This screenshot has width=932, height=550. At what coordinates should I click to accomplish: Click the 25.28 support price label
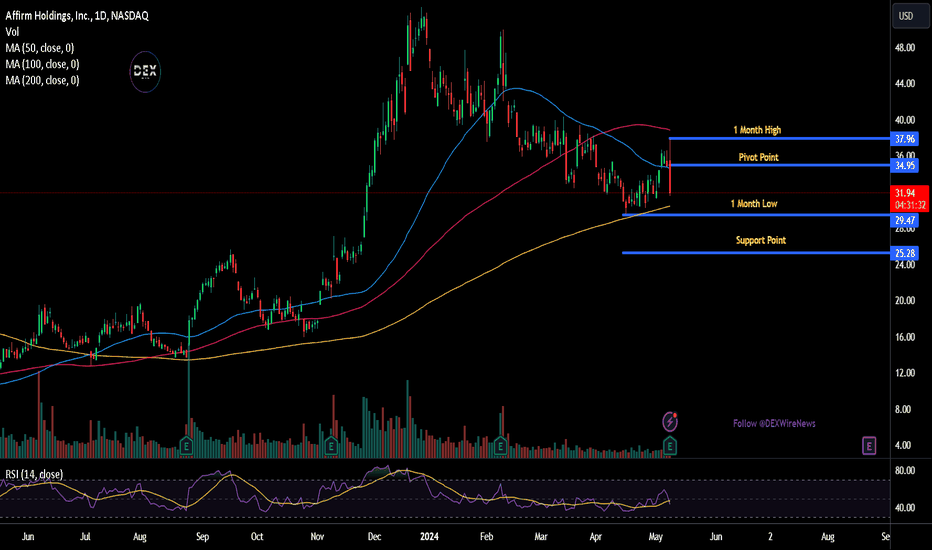coord(905,253)
